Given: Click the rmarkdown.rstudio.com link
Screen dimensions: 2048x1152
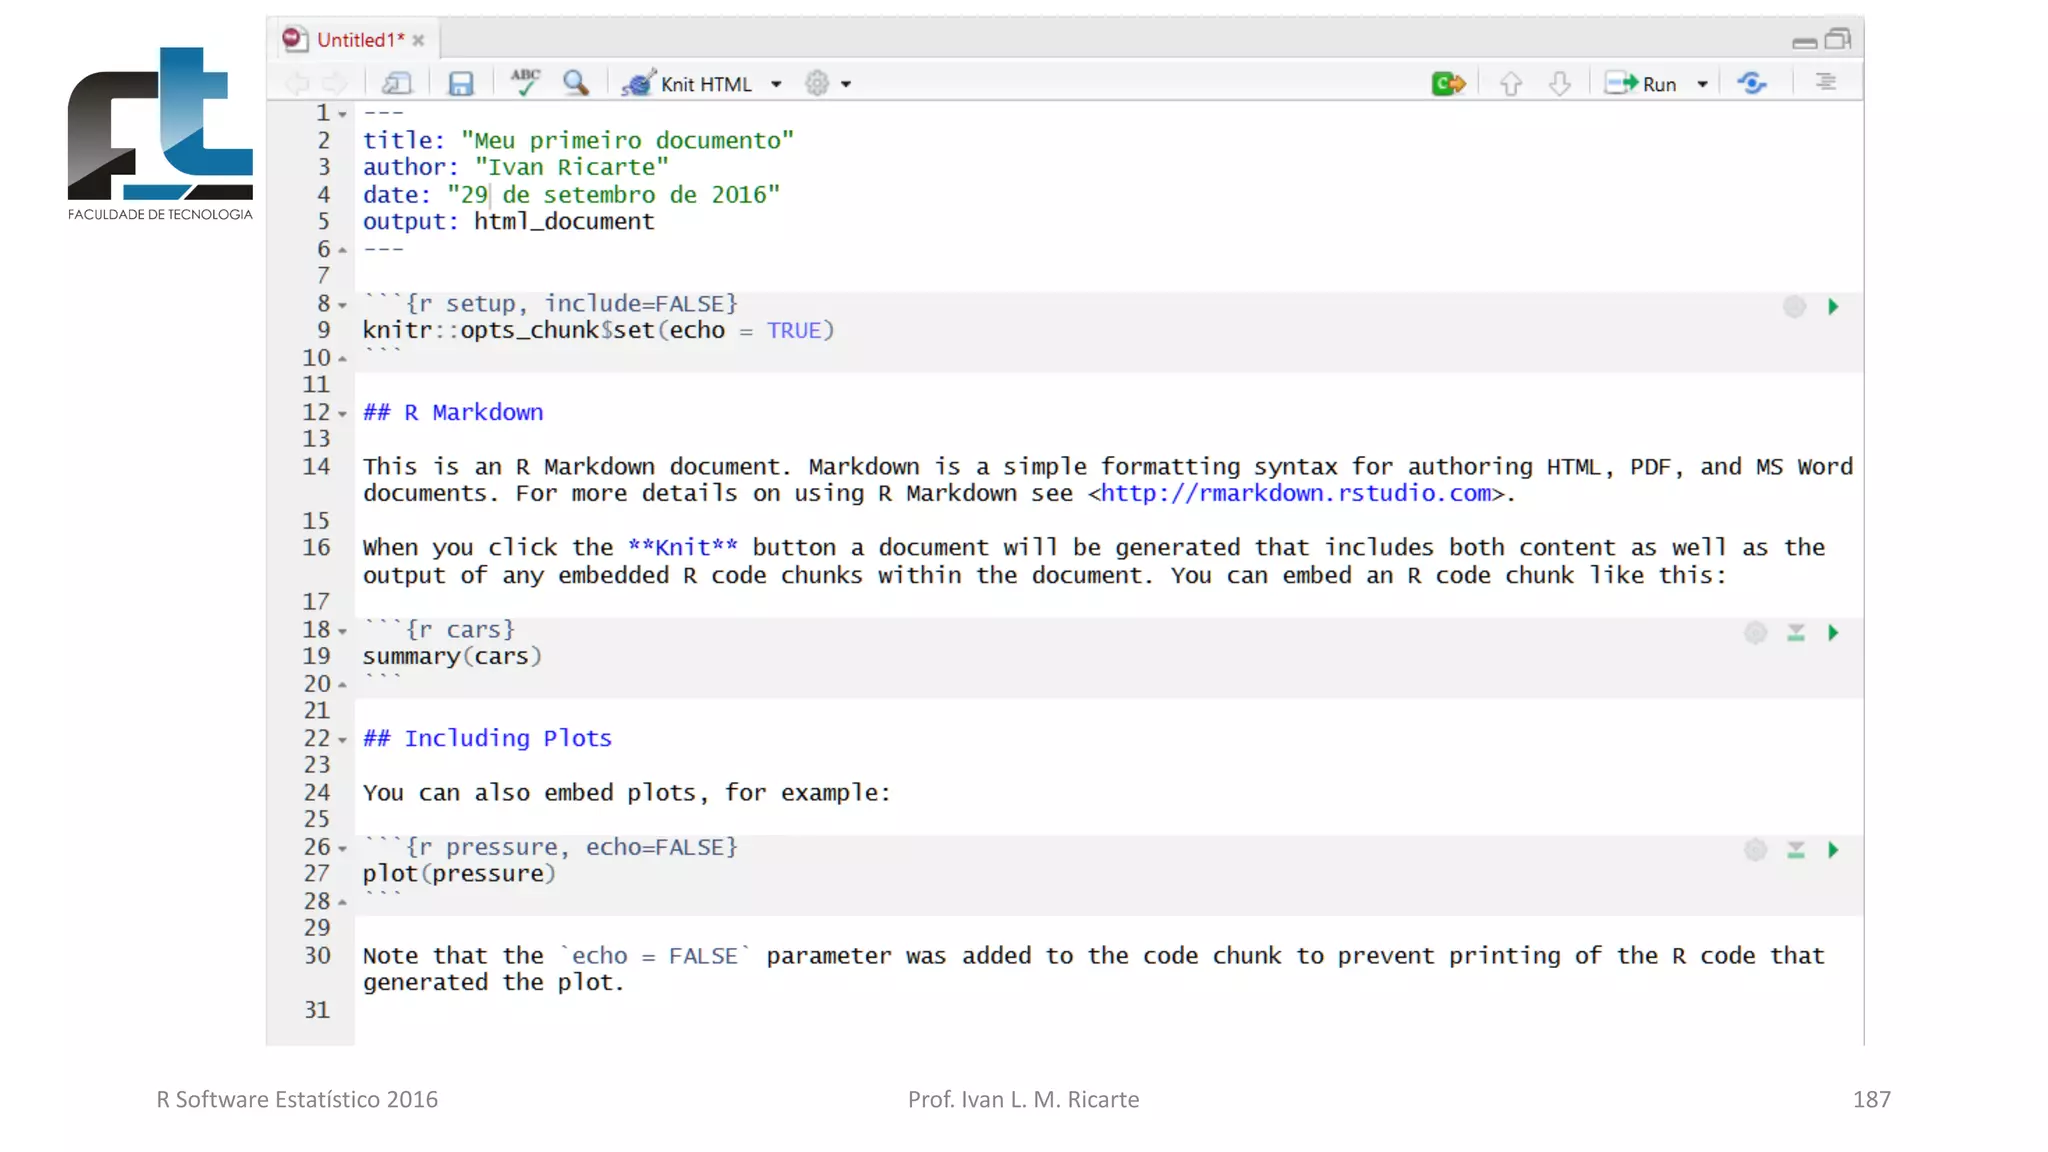Looking at the screenshot, I should [x=1295, y=494].
